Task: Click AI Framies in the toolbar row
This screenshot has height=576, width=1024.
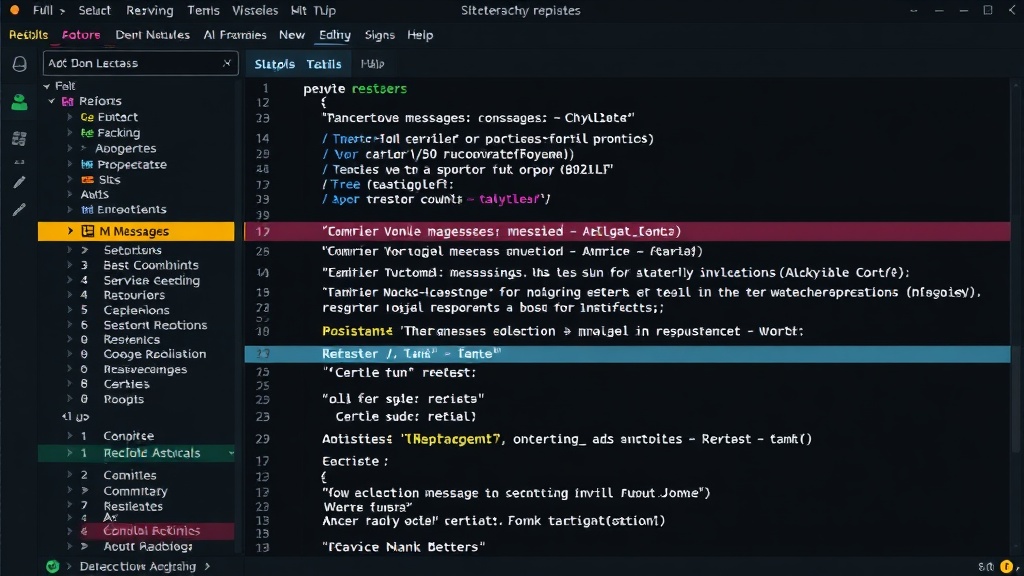Action: pyautogui.click(x=234, y=35)
